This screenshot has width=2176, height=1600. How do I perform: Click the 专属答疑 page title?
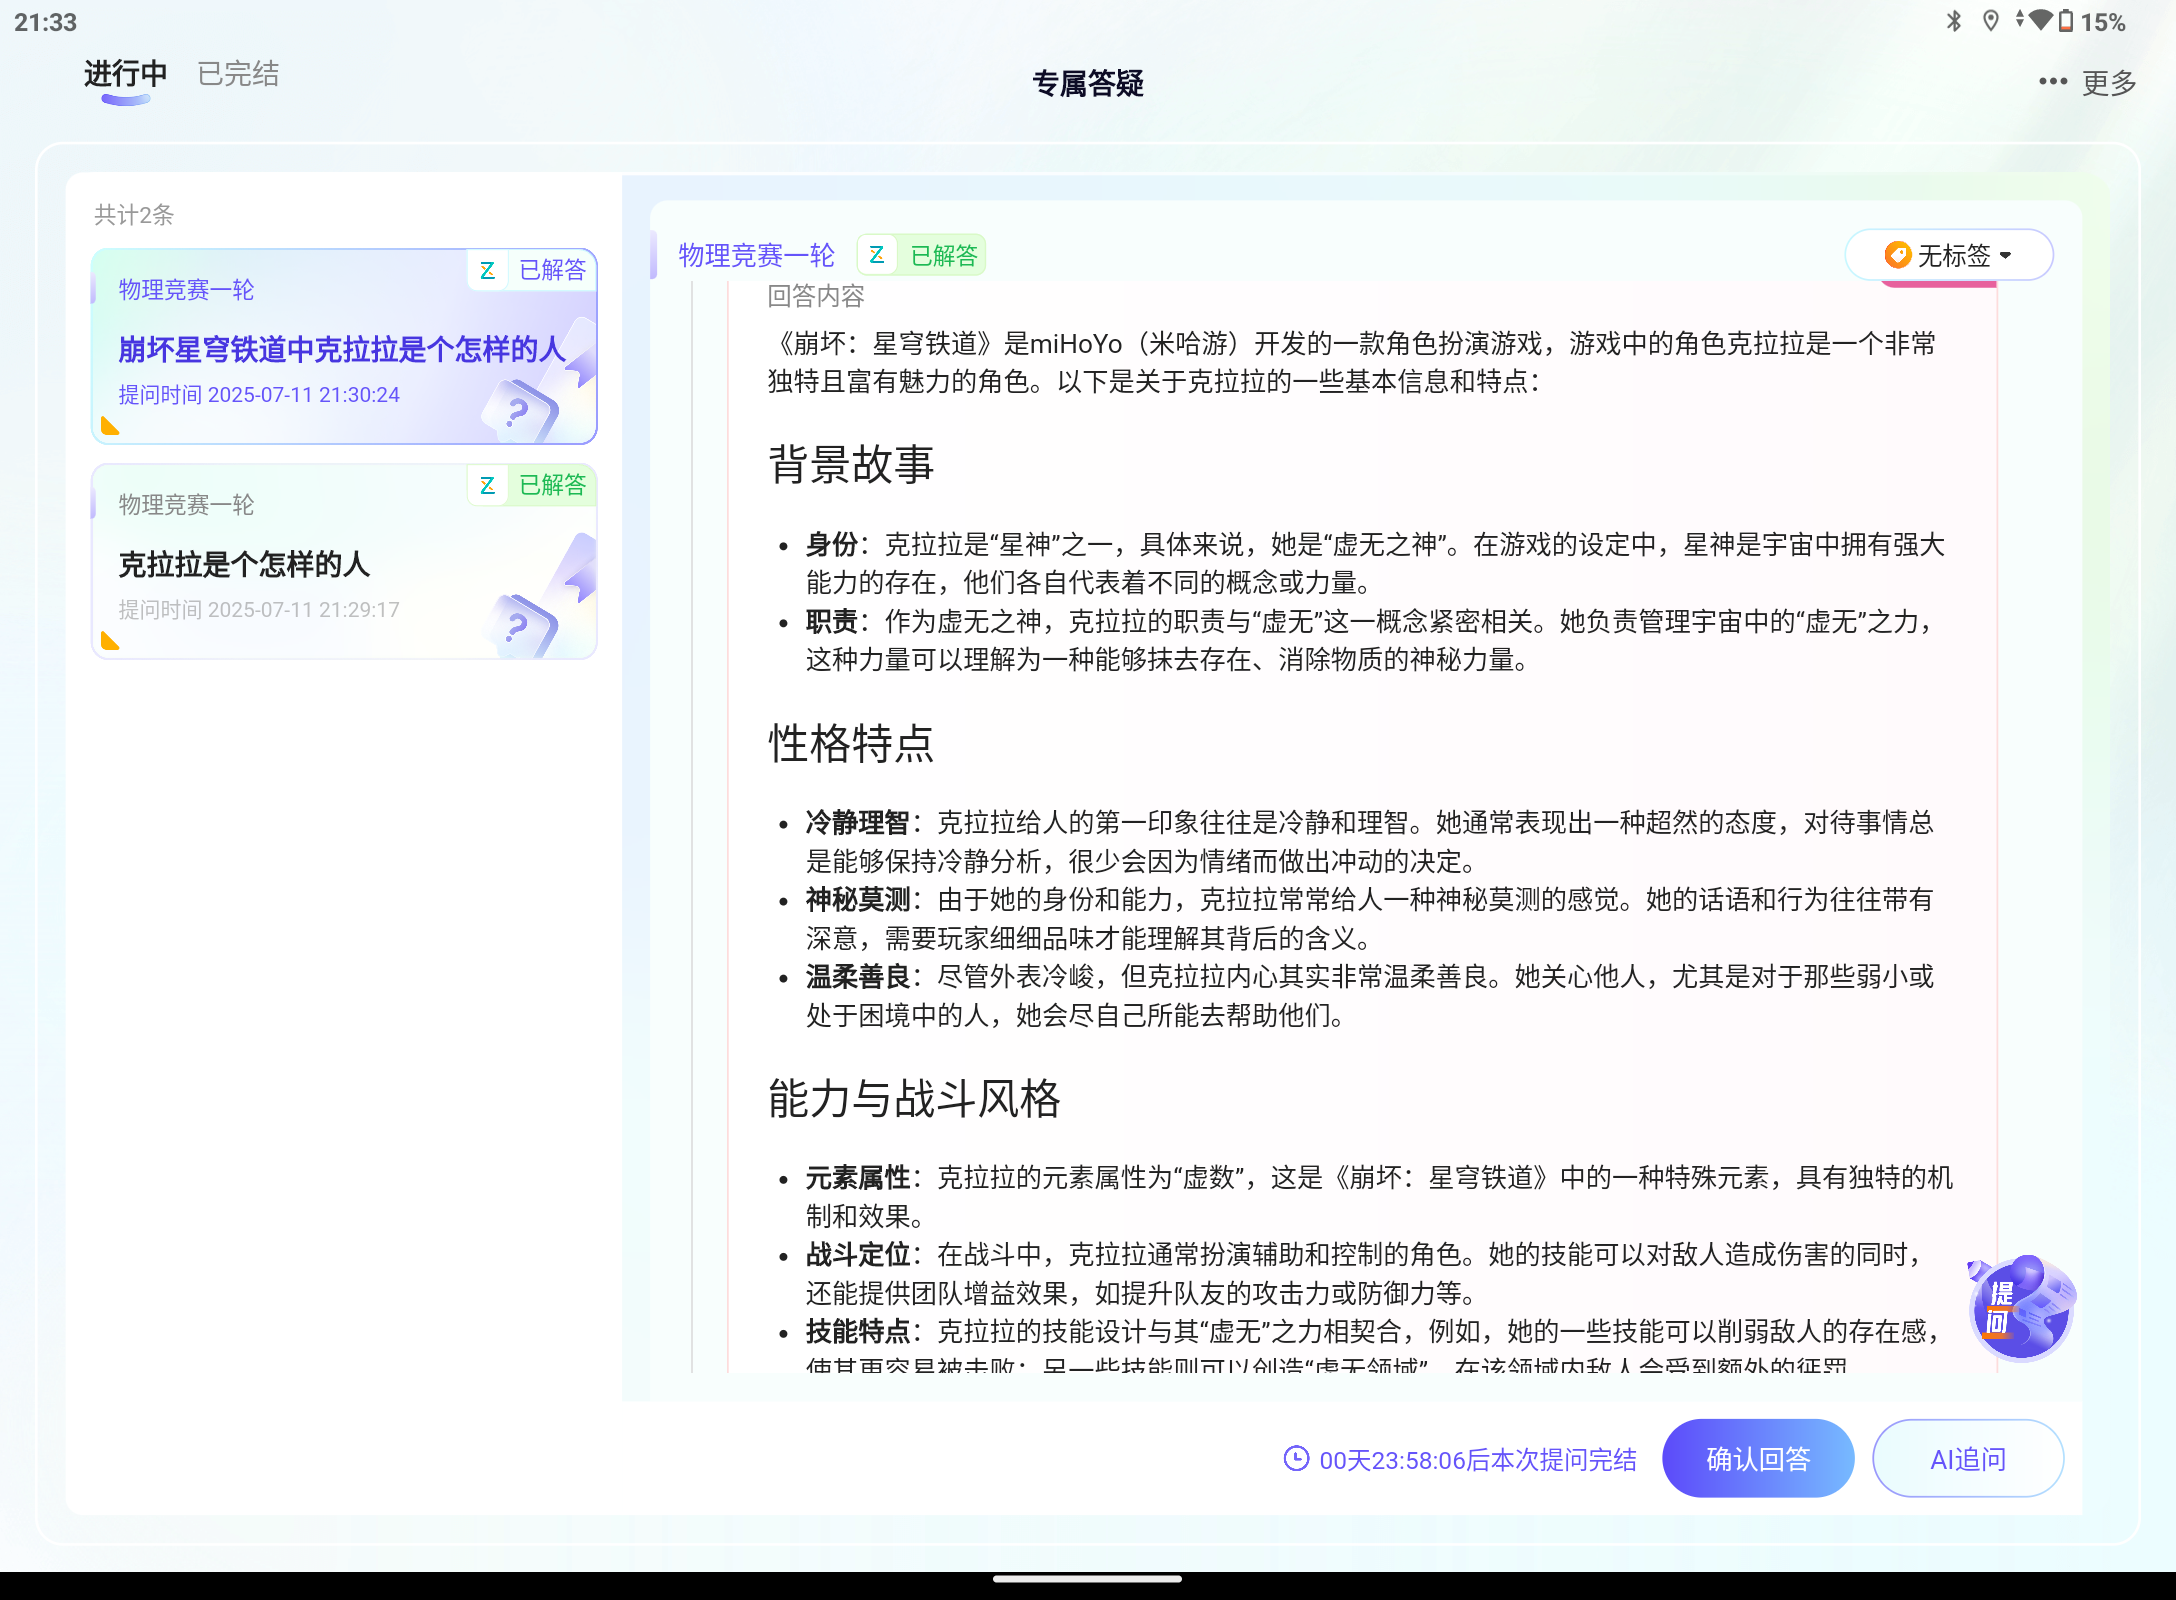[1087, 83]
